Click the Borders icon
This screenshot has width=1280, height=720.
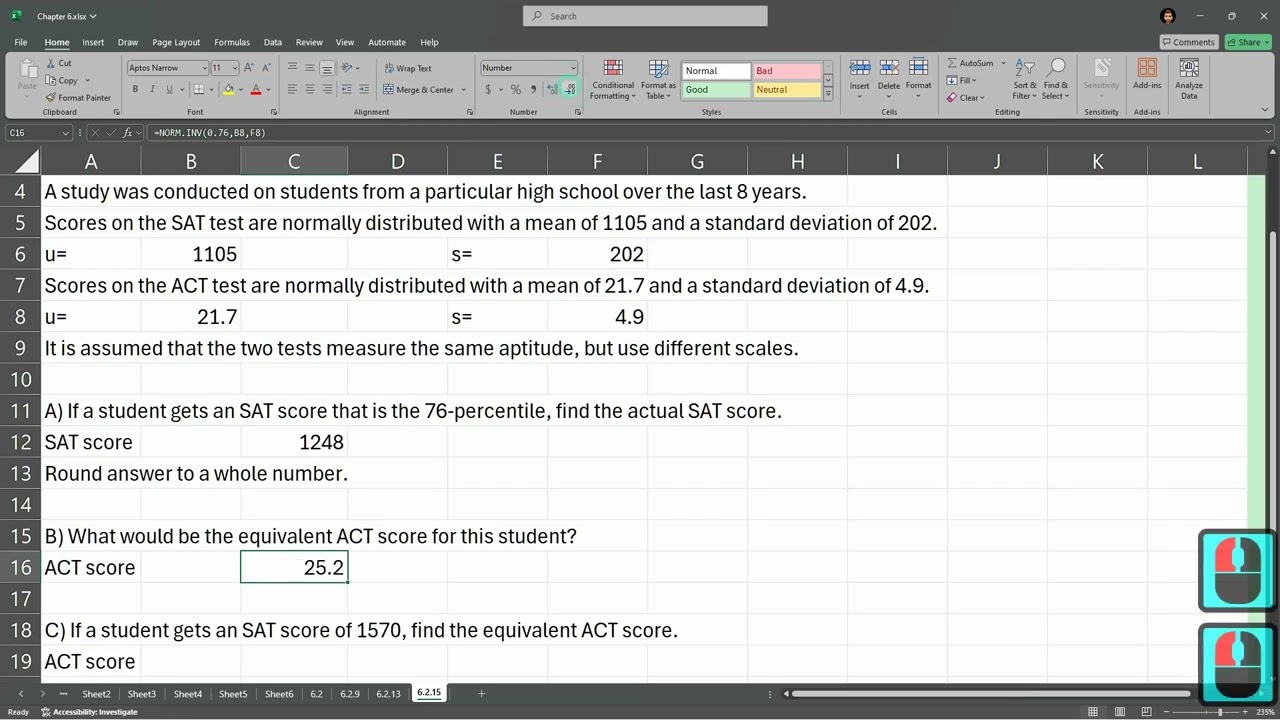(199, 90)
